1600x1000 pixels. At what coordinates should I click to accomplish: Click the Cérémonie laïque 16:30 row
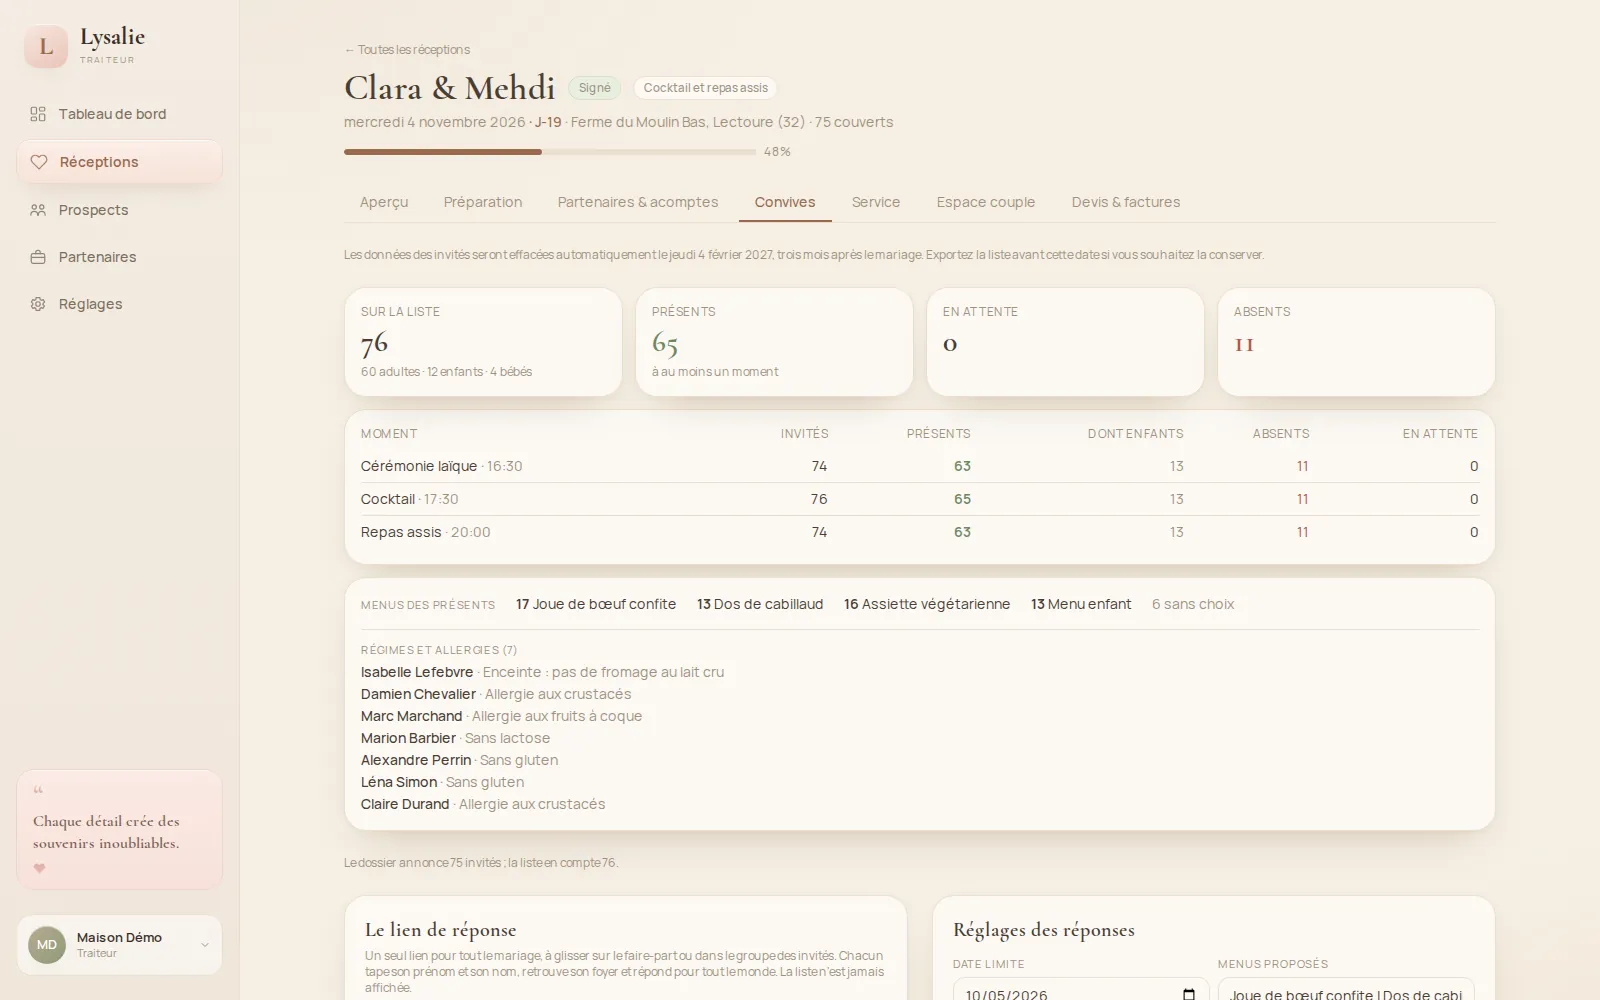(919, 466)
